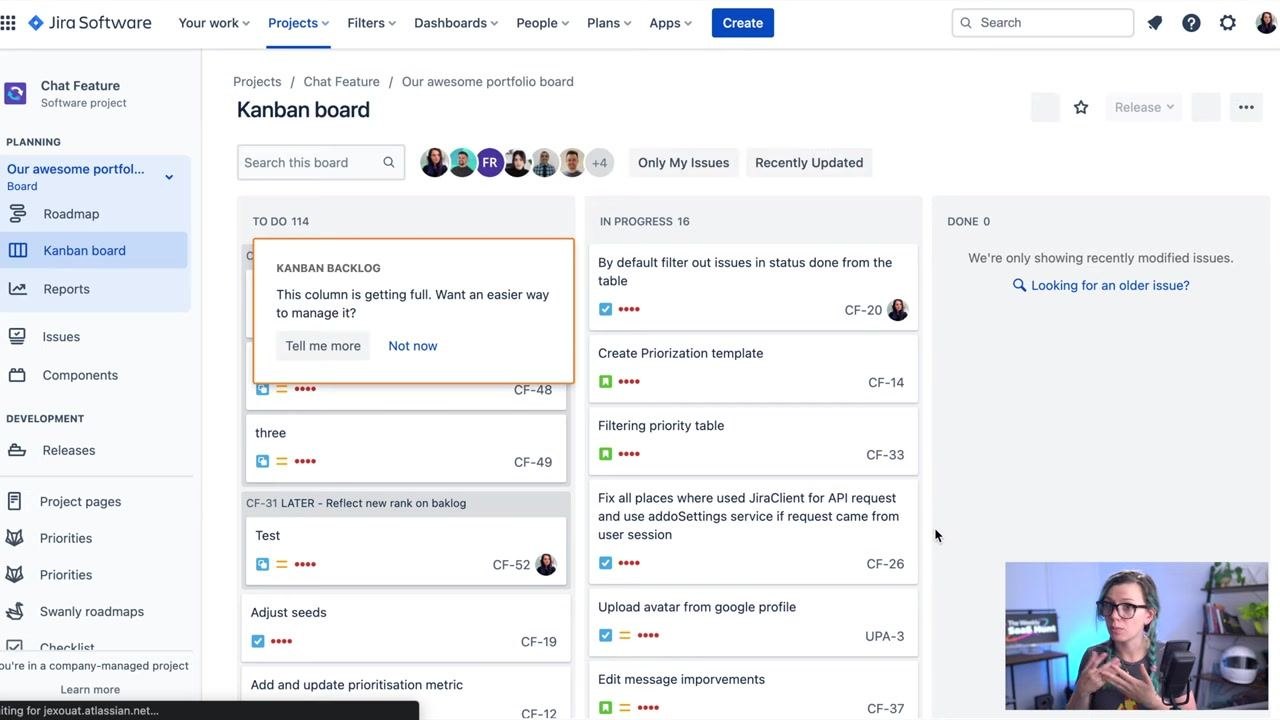
Task: Star the Kanban board
Action: click(x=1081, y=107)
